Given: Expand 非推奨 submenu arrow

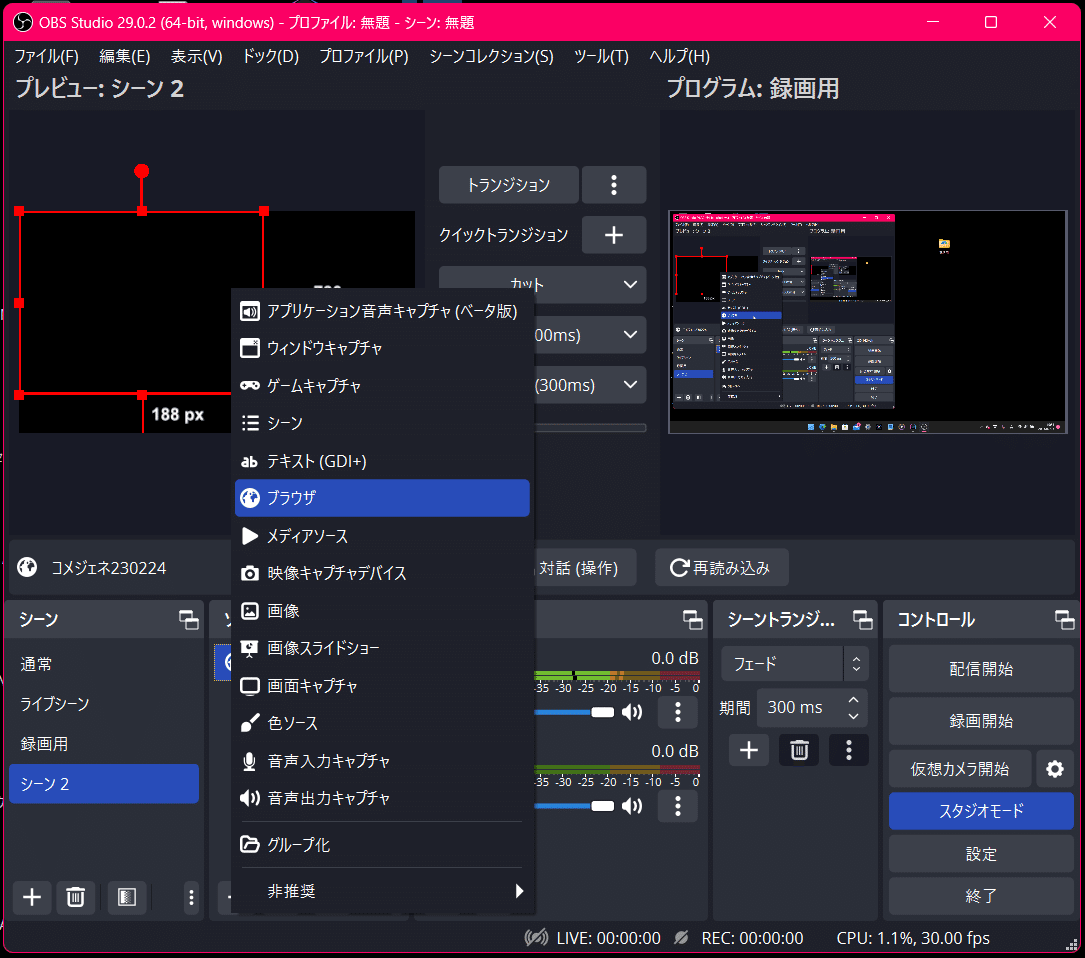Looking at the screenshot, I should (x=519, y=891).
